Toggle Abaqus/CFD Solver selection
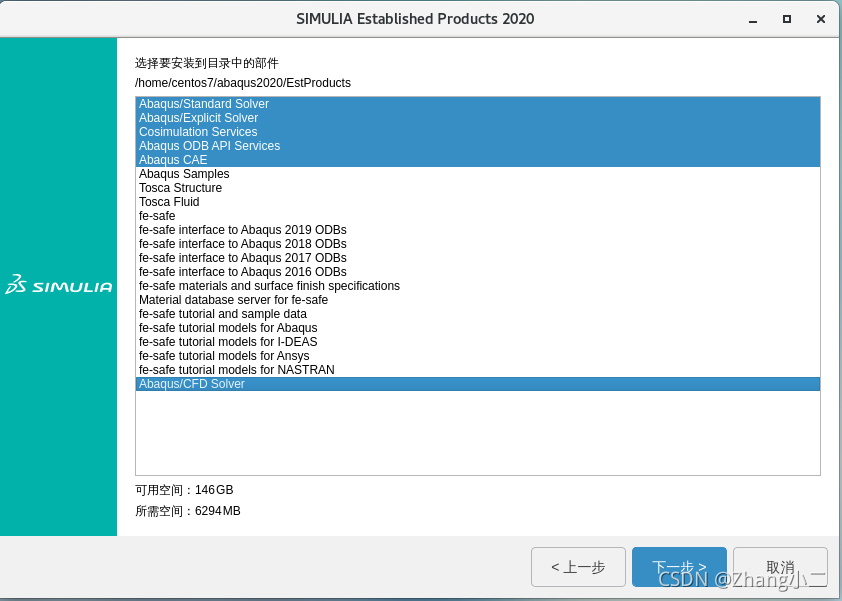 click(x=192, y=384)
